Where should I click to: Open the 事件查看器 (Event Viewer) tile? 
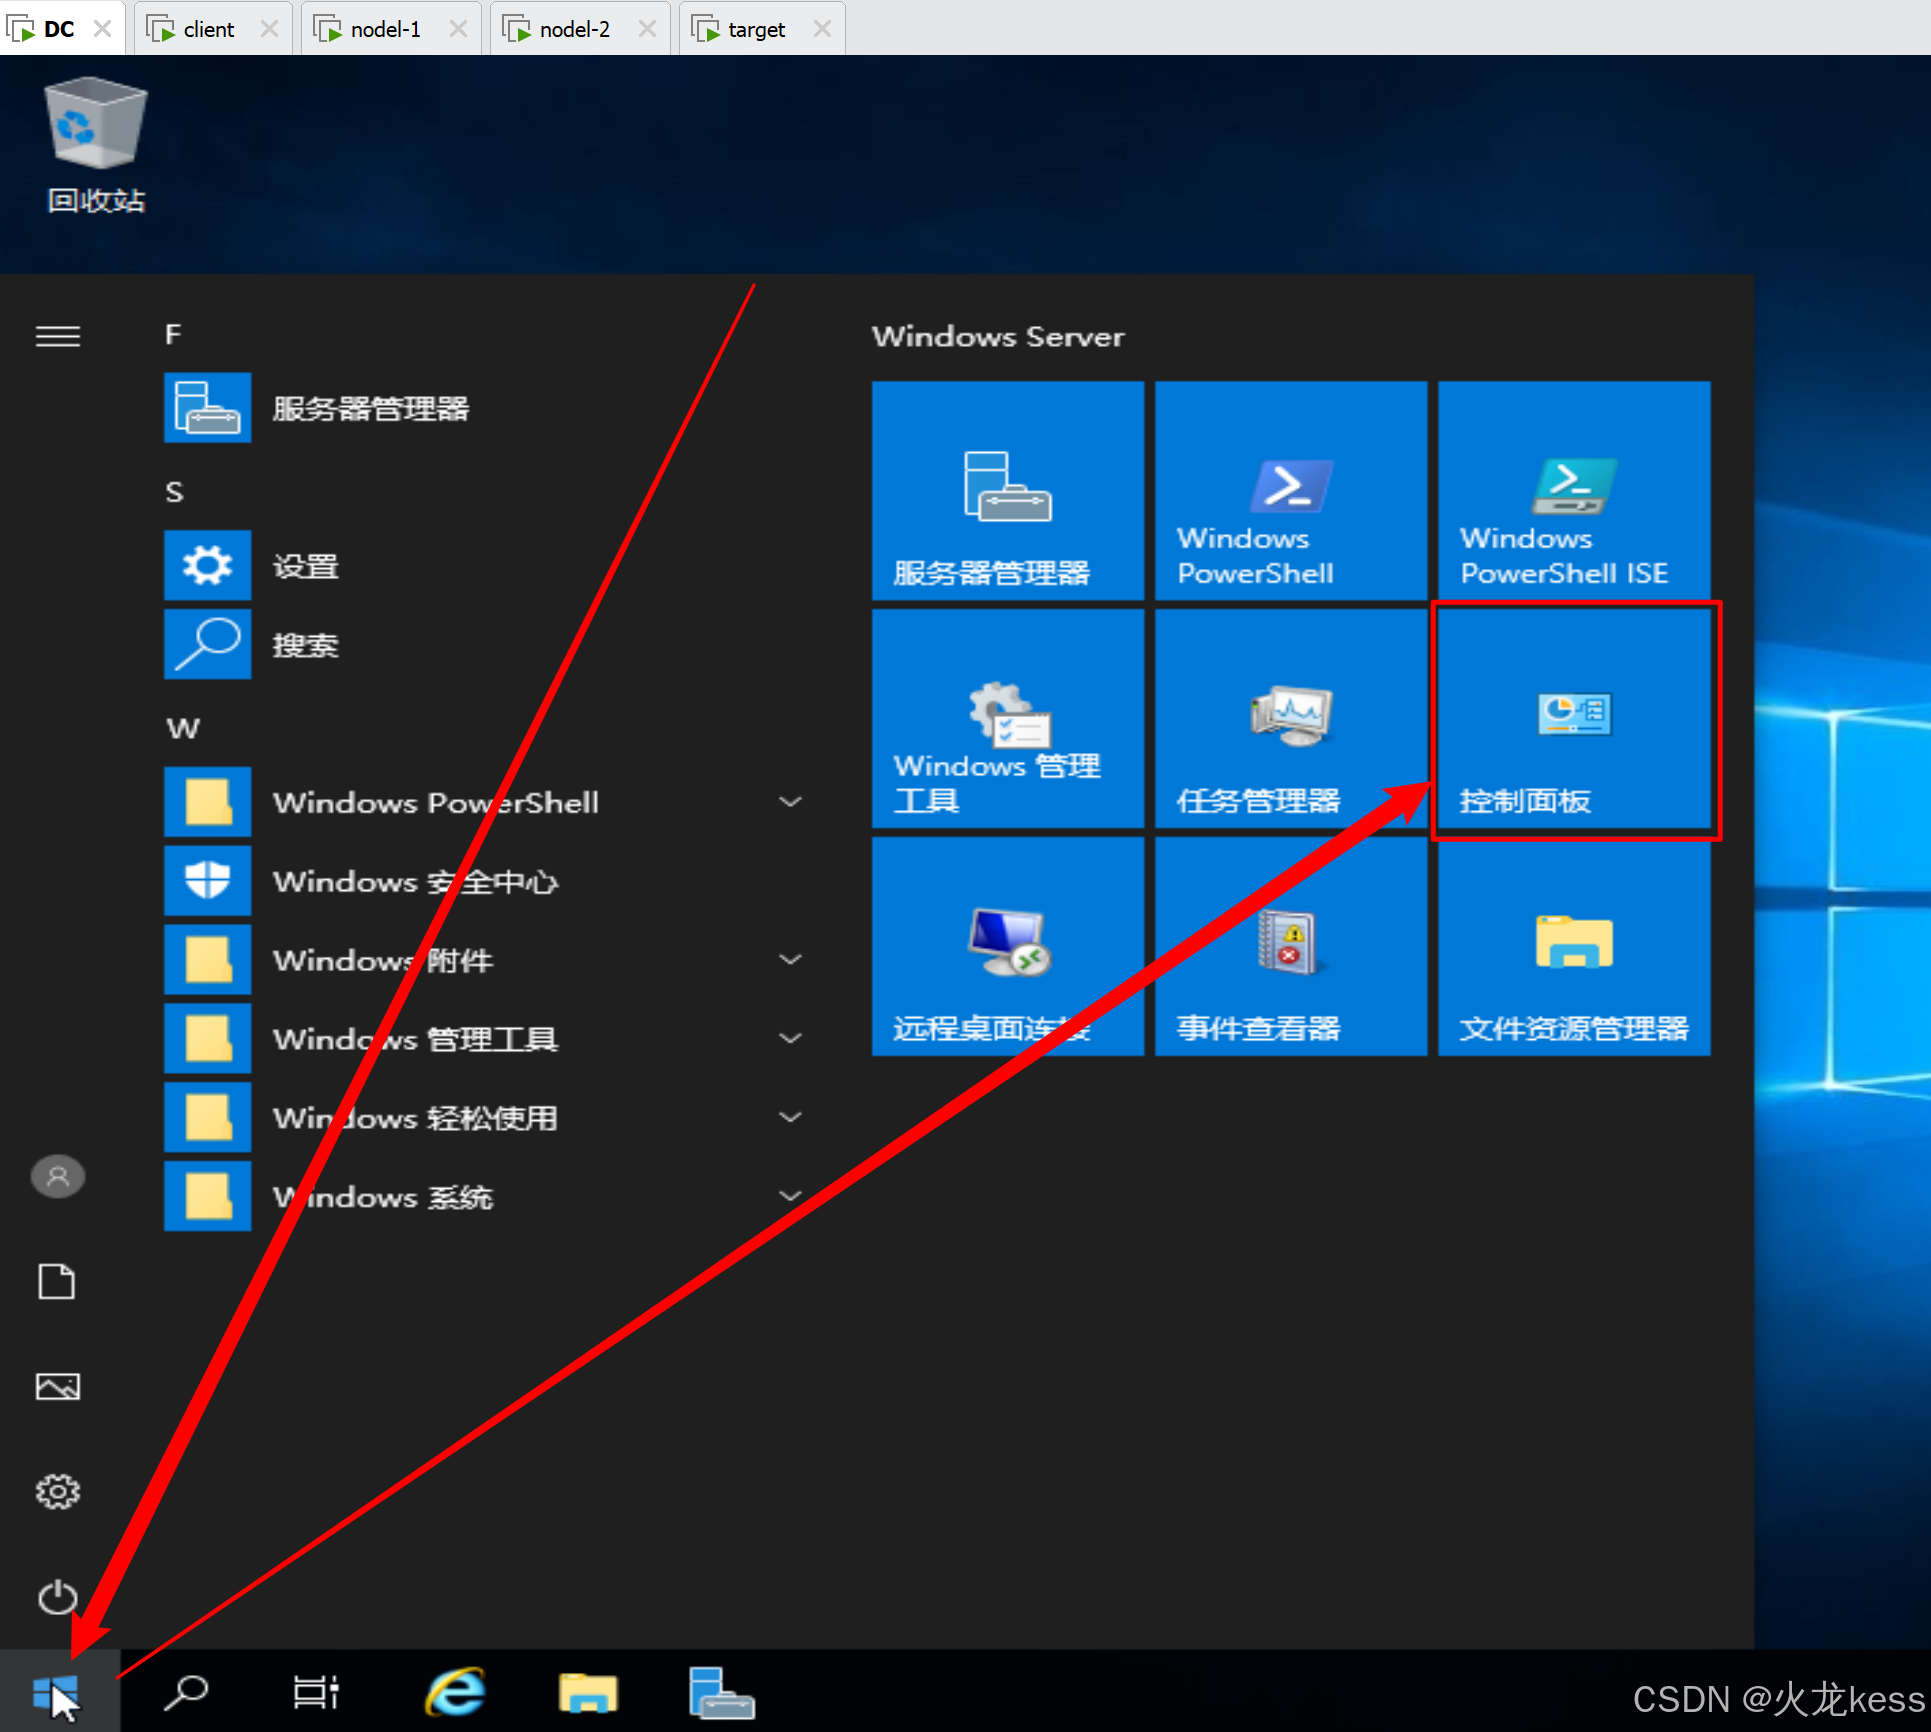[1290, 947]
